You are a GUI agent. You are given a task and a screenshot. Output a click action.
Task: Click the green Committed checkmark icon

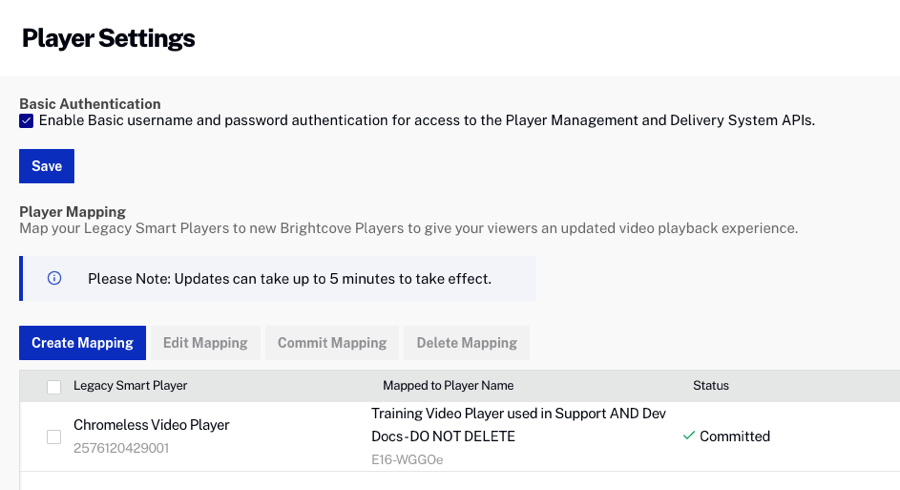pyautogui.click(x=688, y=436)
